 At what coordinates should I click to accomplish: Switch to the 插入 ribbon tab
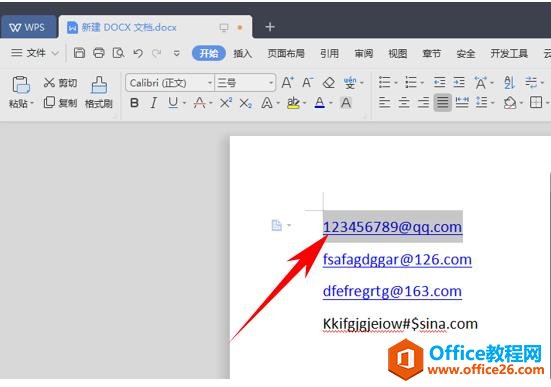243,53
